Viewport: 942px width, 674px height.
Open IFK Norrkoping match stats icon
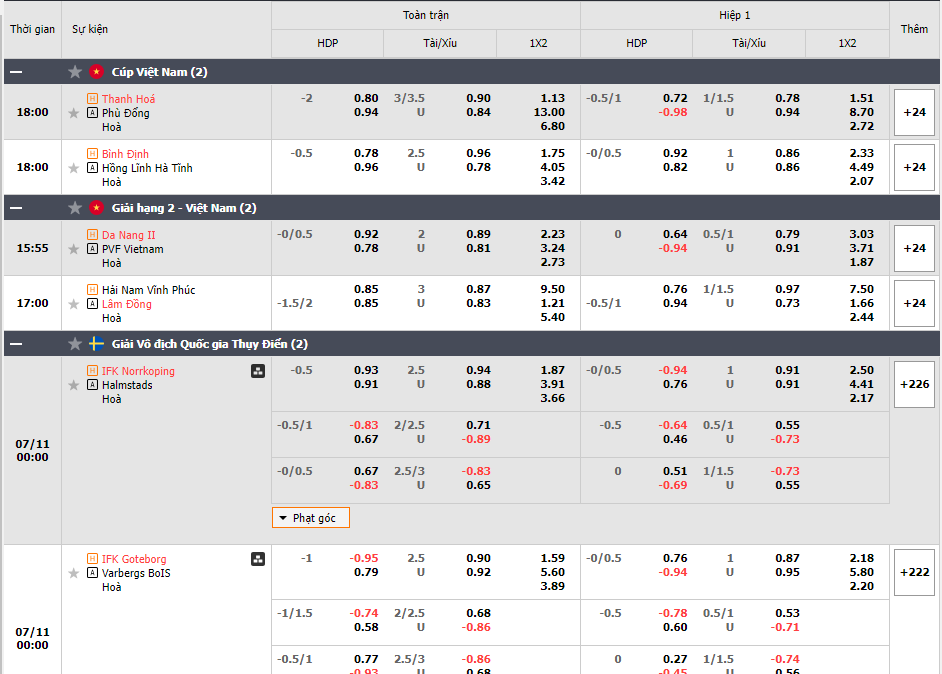click(258, 371)
